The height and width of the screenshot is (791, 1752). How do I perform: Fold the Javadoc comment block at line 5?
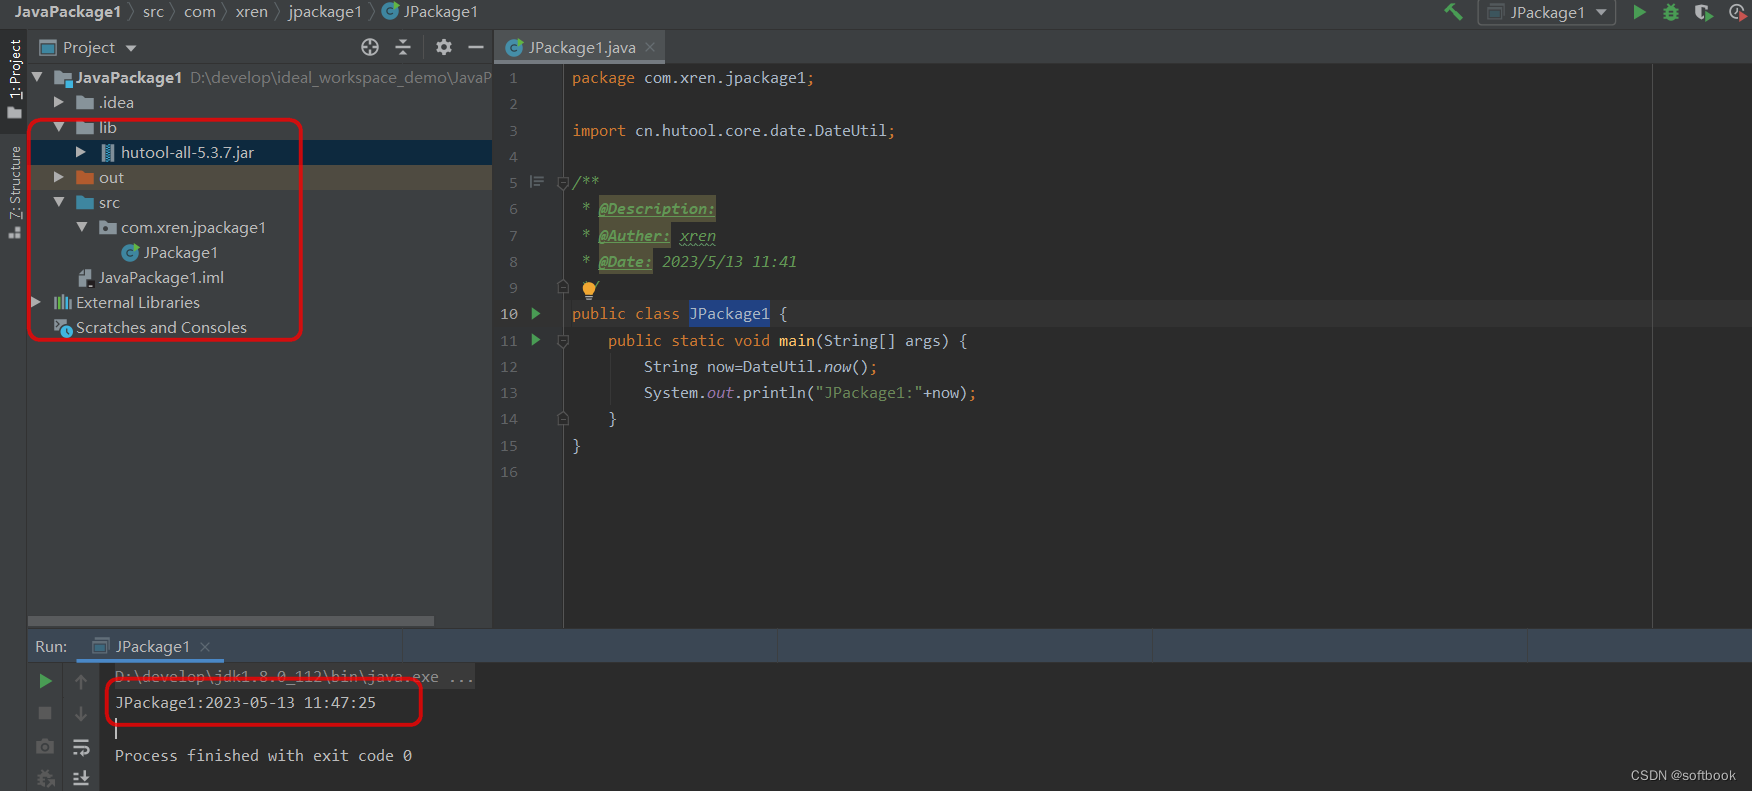[563, 183]
